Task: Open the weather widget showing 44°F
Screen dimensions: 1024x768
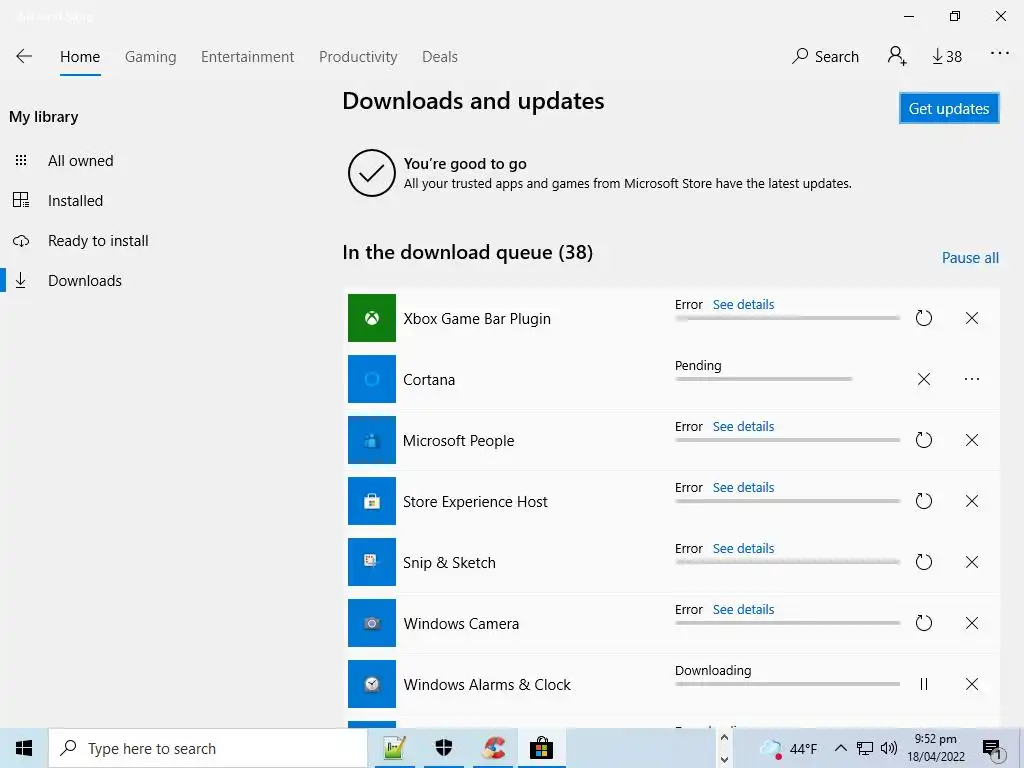Action: (789, 748)
